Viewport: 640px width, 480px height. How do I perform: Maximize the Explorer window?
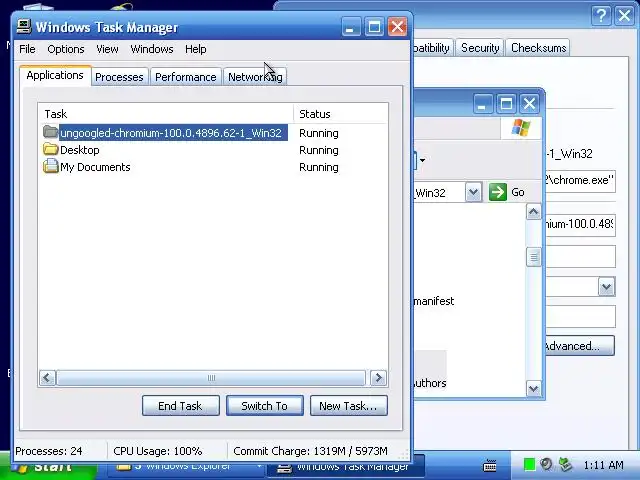tap(506, 104)
